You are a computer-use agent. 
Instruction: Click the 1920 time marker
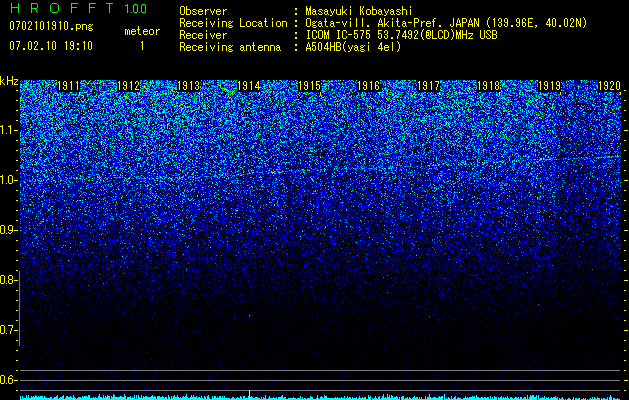click(609, 86)
